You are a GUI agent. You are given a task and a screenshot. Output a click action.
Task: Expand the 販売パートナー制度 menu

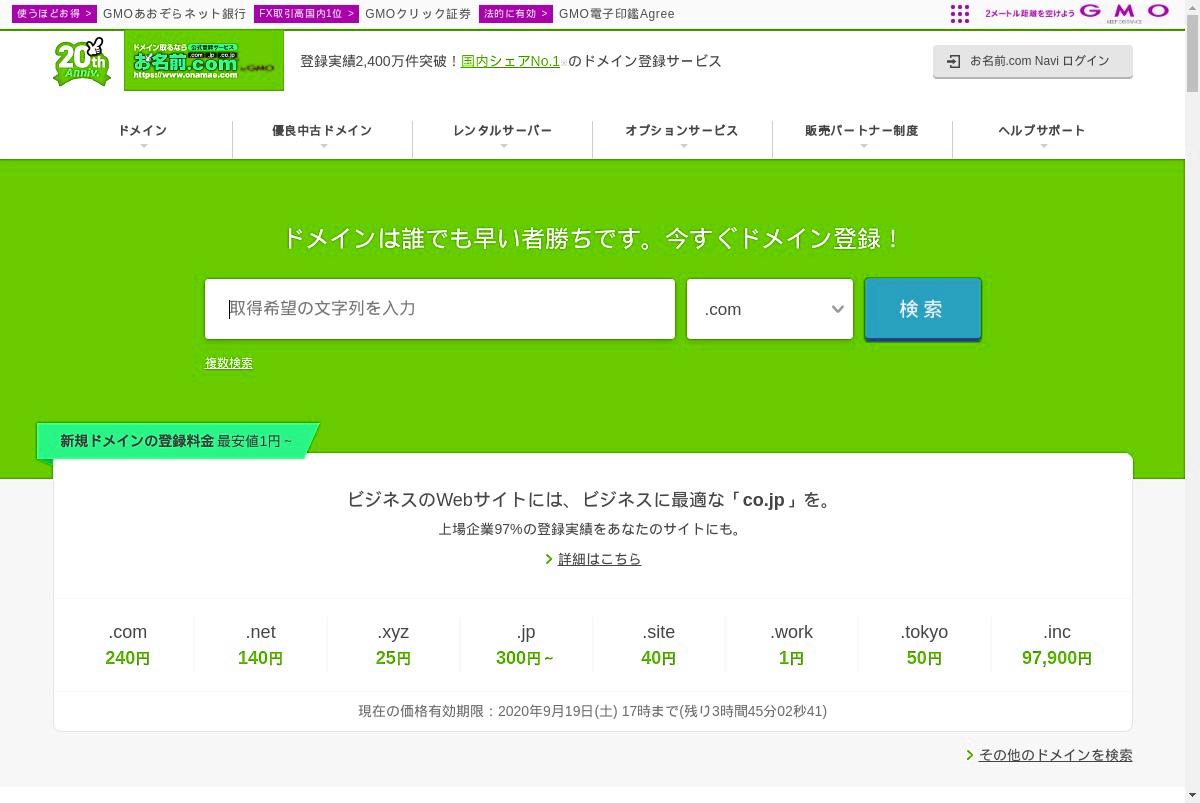pos(862,134)
